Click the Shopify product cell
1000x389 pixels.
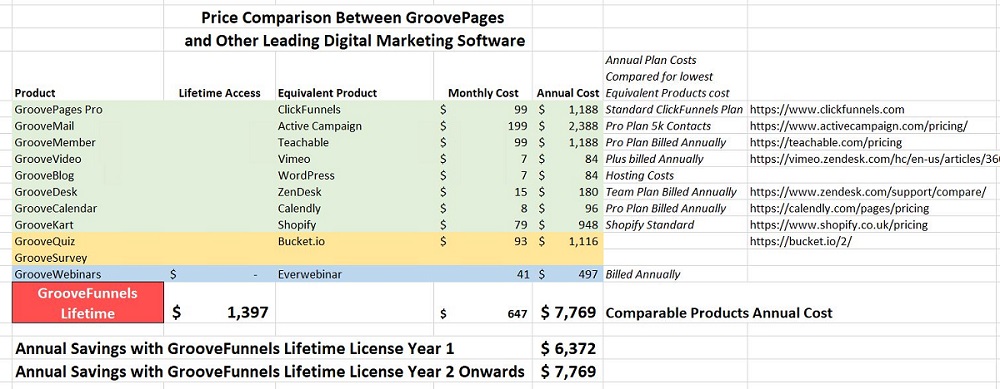[354, 224]
